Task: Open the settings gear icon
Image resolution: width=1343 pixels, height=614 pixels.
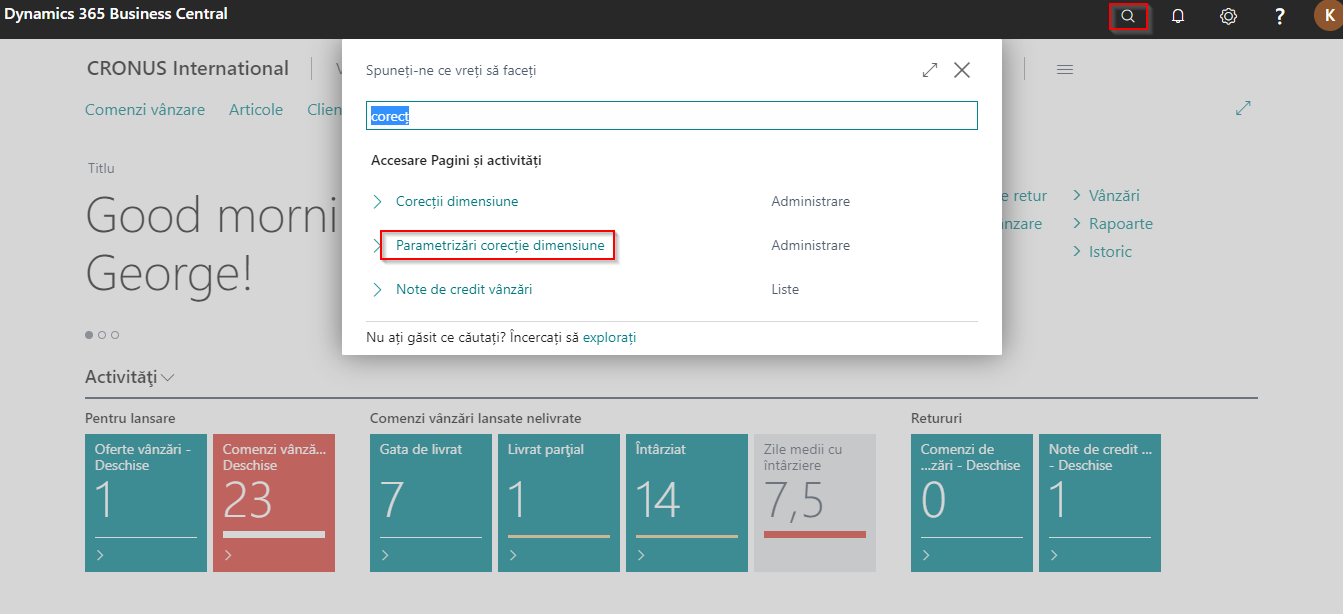Action: 1229,16
